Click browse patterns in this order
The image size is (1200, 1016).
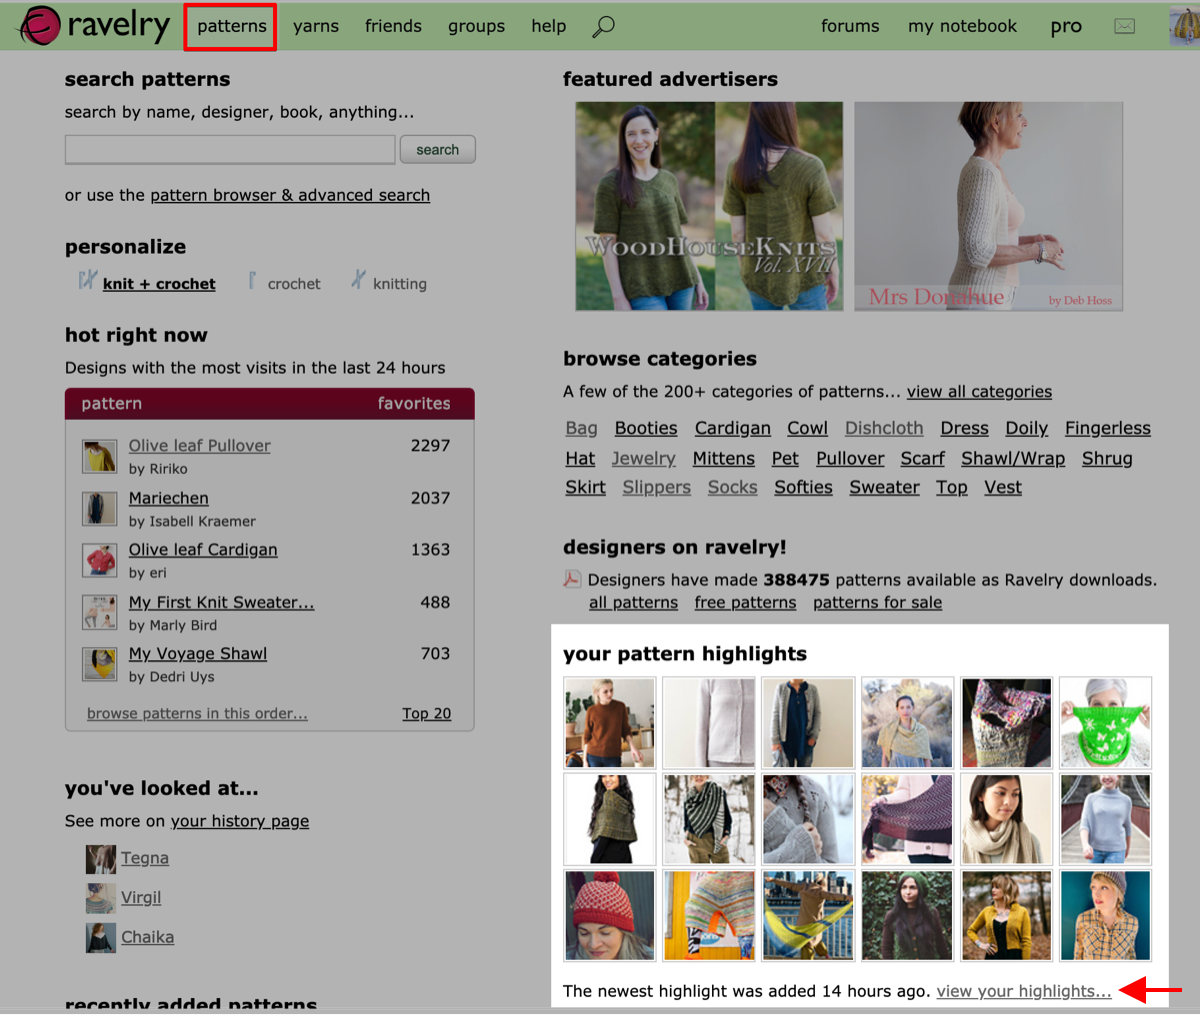(x=197, y=713)
